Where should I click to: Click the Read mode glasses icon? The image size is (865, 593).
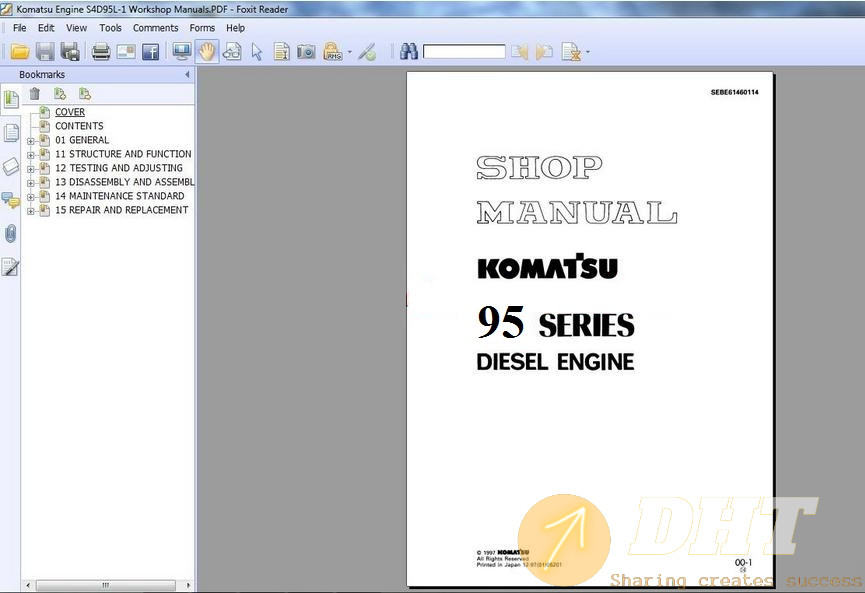(232, 52)
